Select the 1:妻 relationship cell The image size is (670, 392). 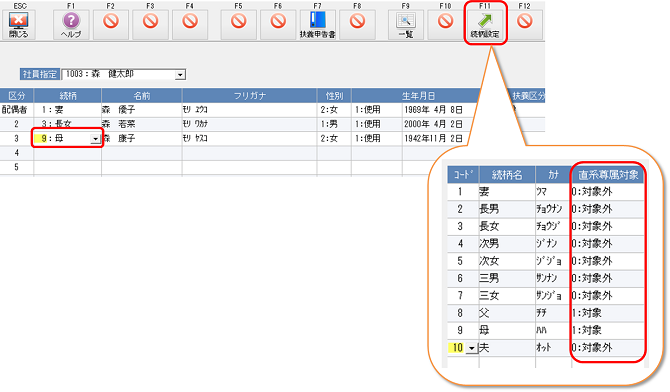point(68,110)
